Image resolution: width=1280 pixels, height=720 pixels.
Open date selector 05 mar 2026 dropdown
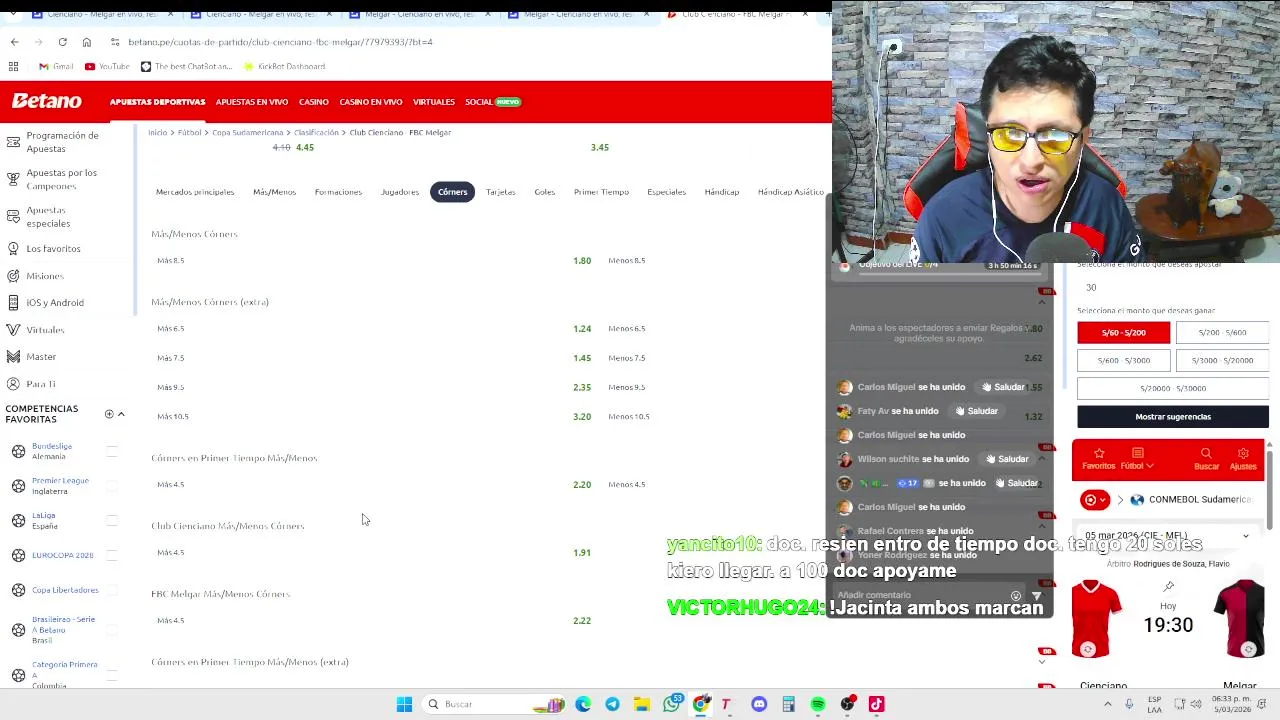1166,536
